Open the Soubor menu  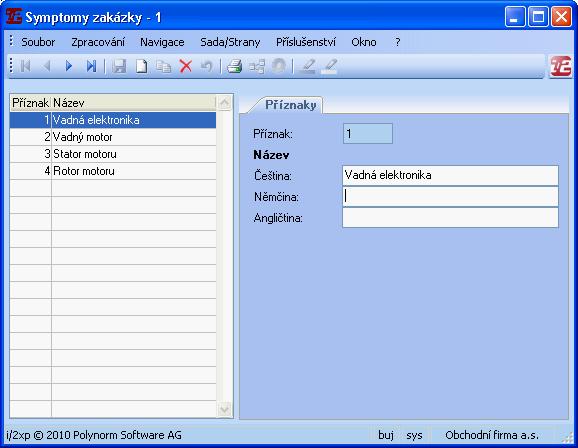point(38,42)
